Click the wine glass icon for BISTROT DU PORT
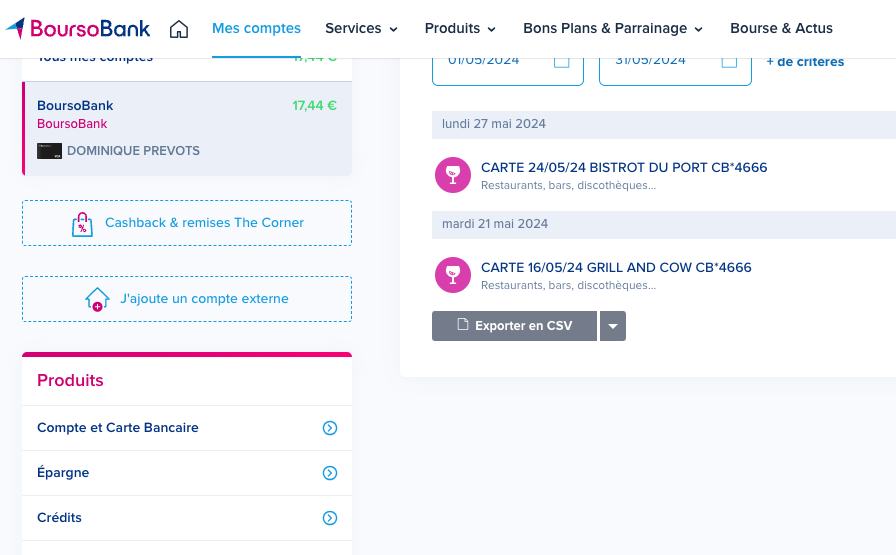Image resolution: width=896 pixels, height=555 pixels. pyautogui.click(x=453, y=175)
